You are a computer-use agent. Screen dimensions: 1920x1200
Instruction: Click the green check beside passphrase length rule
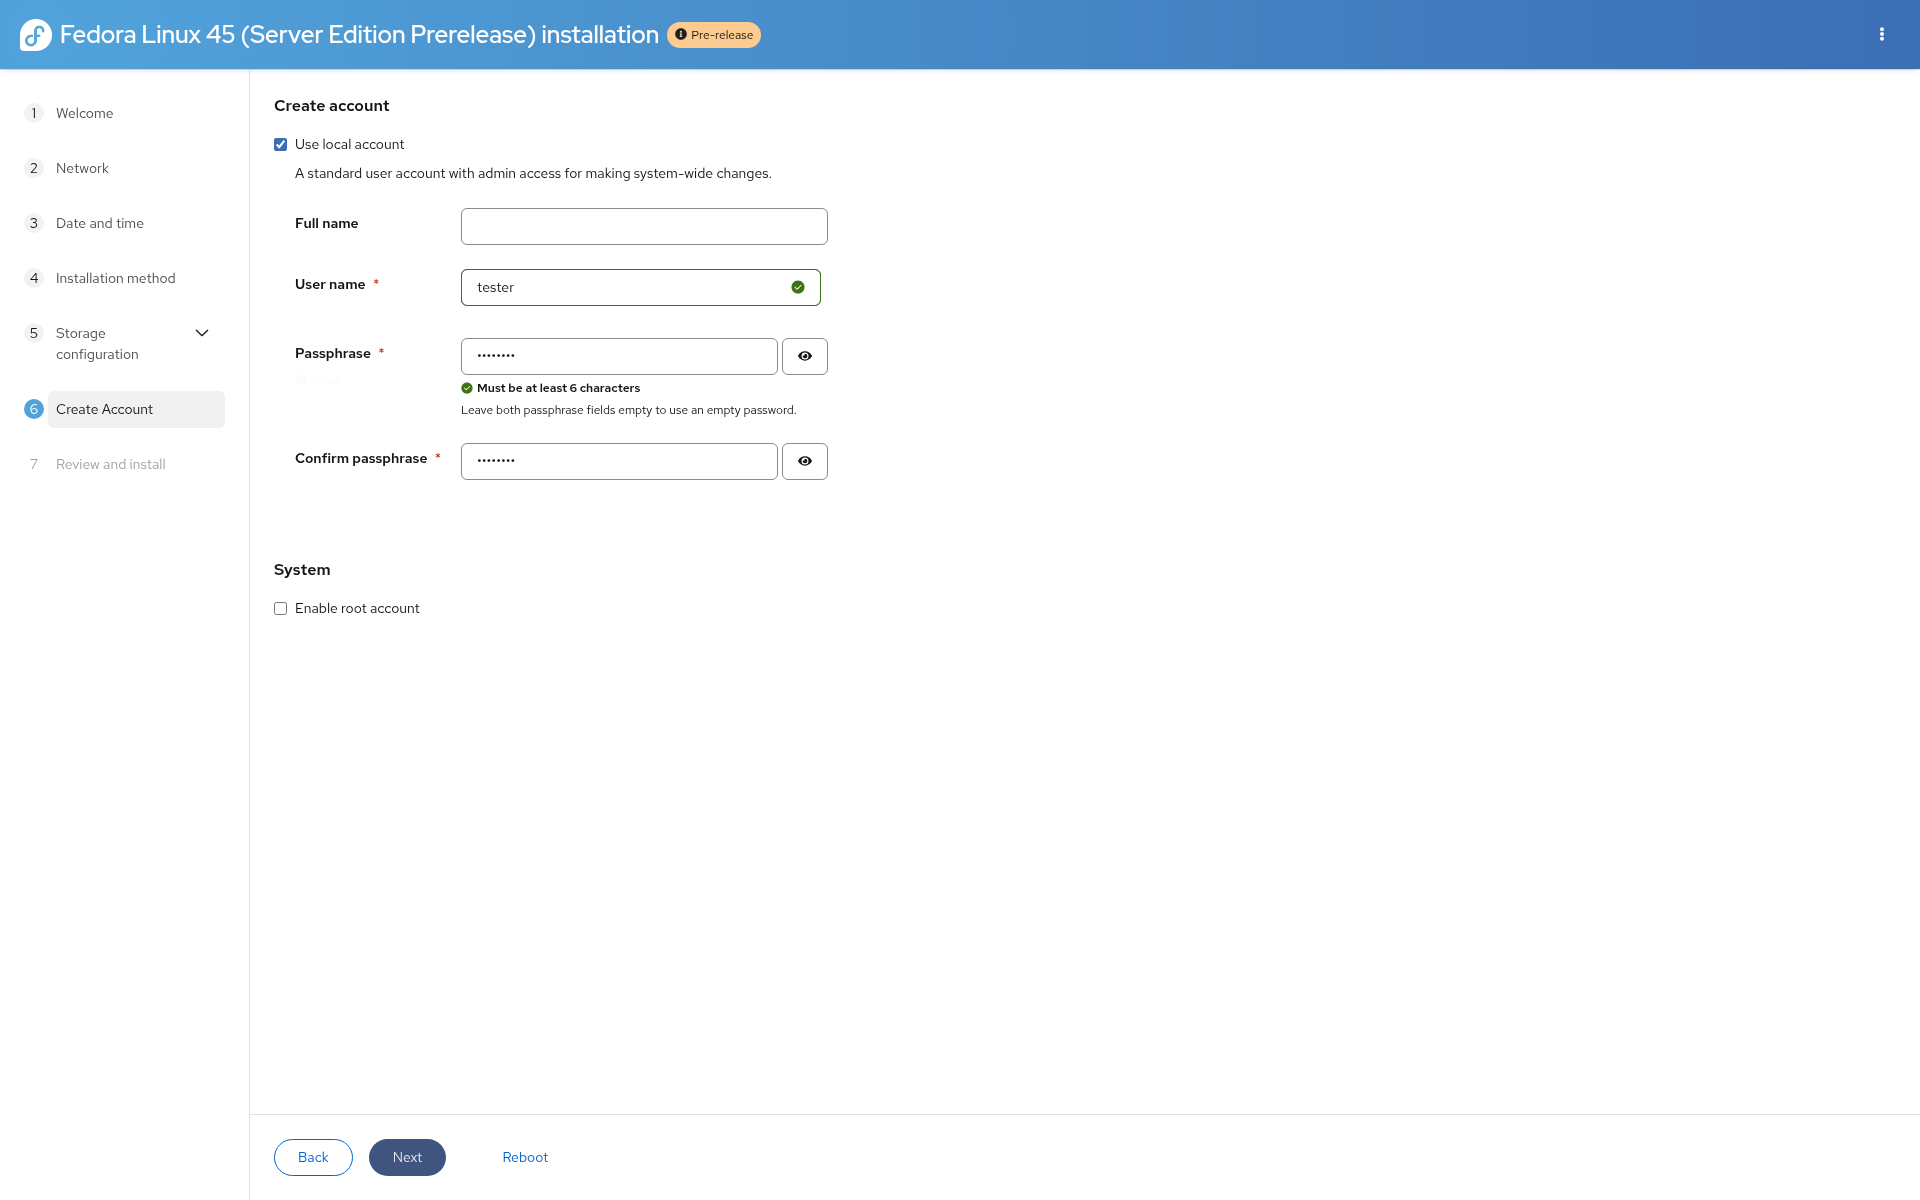[x=467, y=388]
